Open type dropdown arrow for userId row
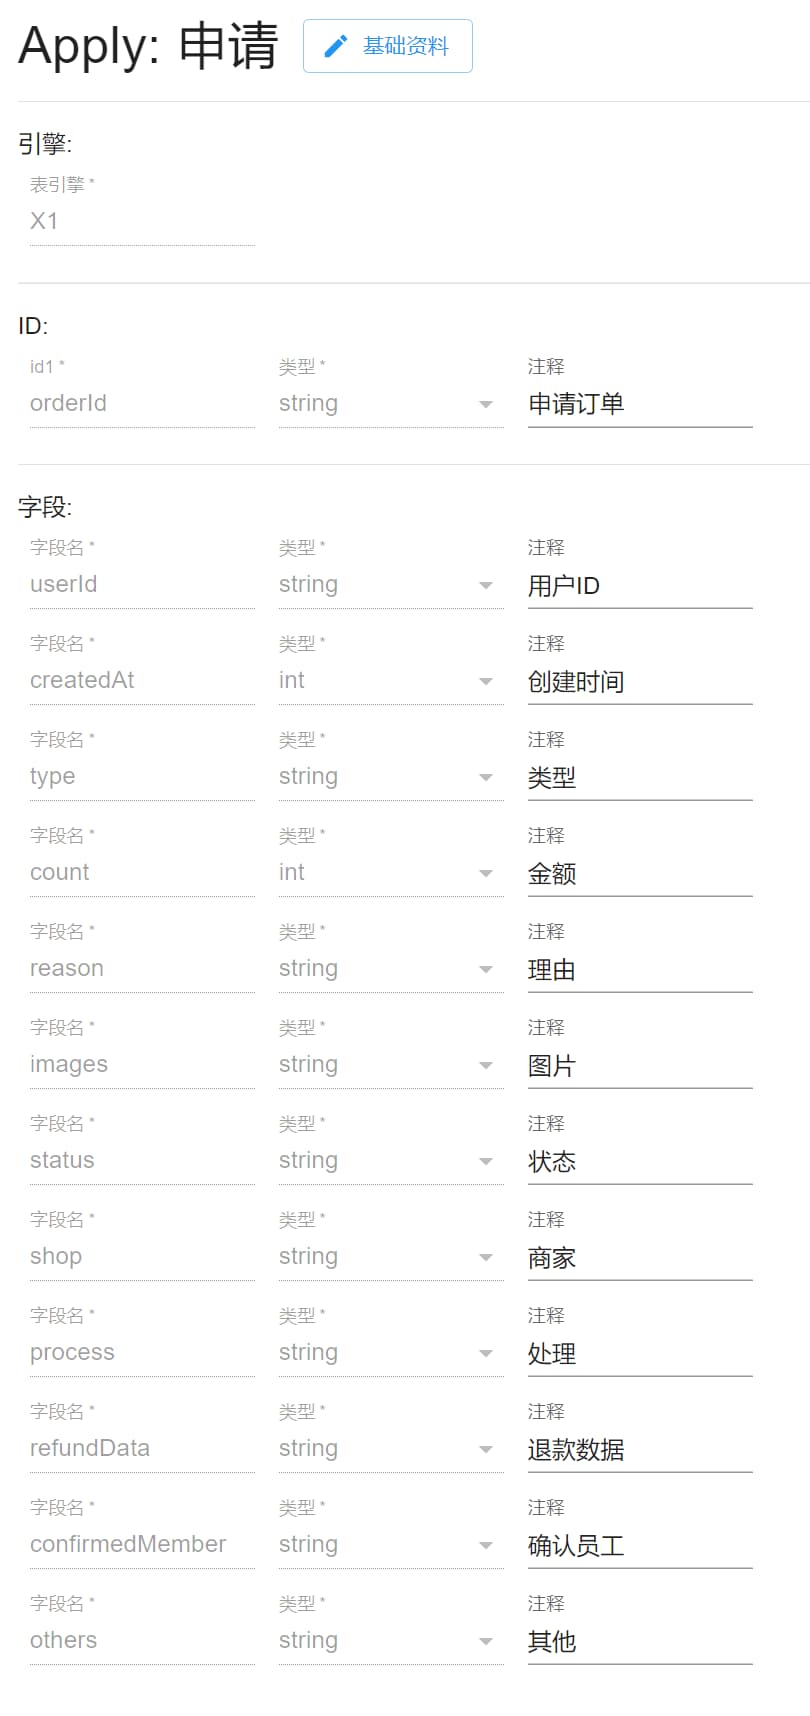Viewport: 810px width, 1716px height. pos(486,585)
